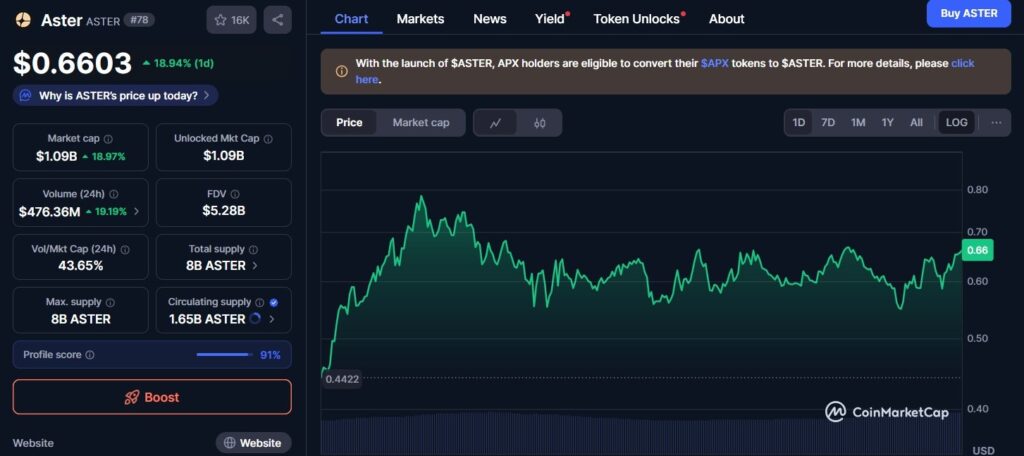Open the Token Unlocks tab
The image size is (1024, 456).
coord(638,19)
